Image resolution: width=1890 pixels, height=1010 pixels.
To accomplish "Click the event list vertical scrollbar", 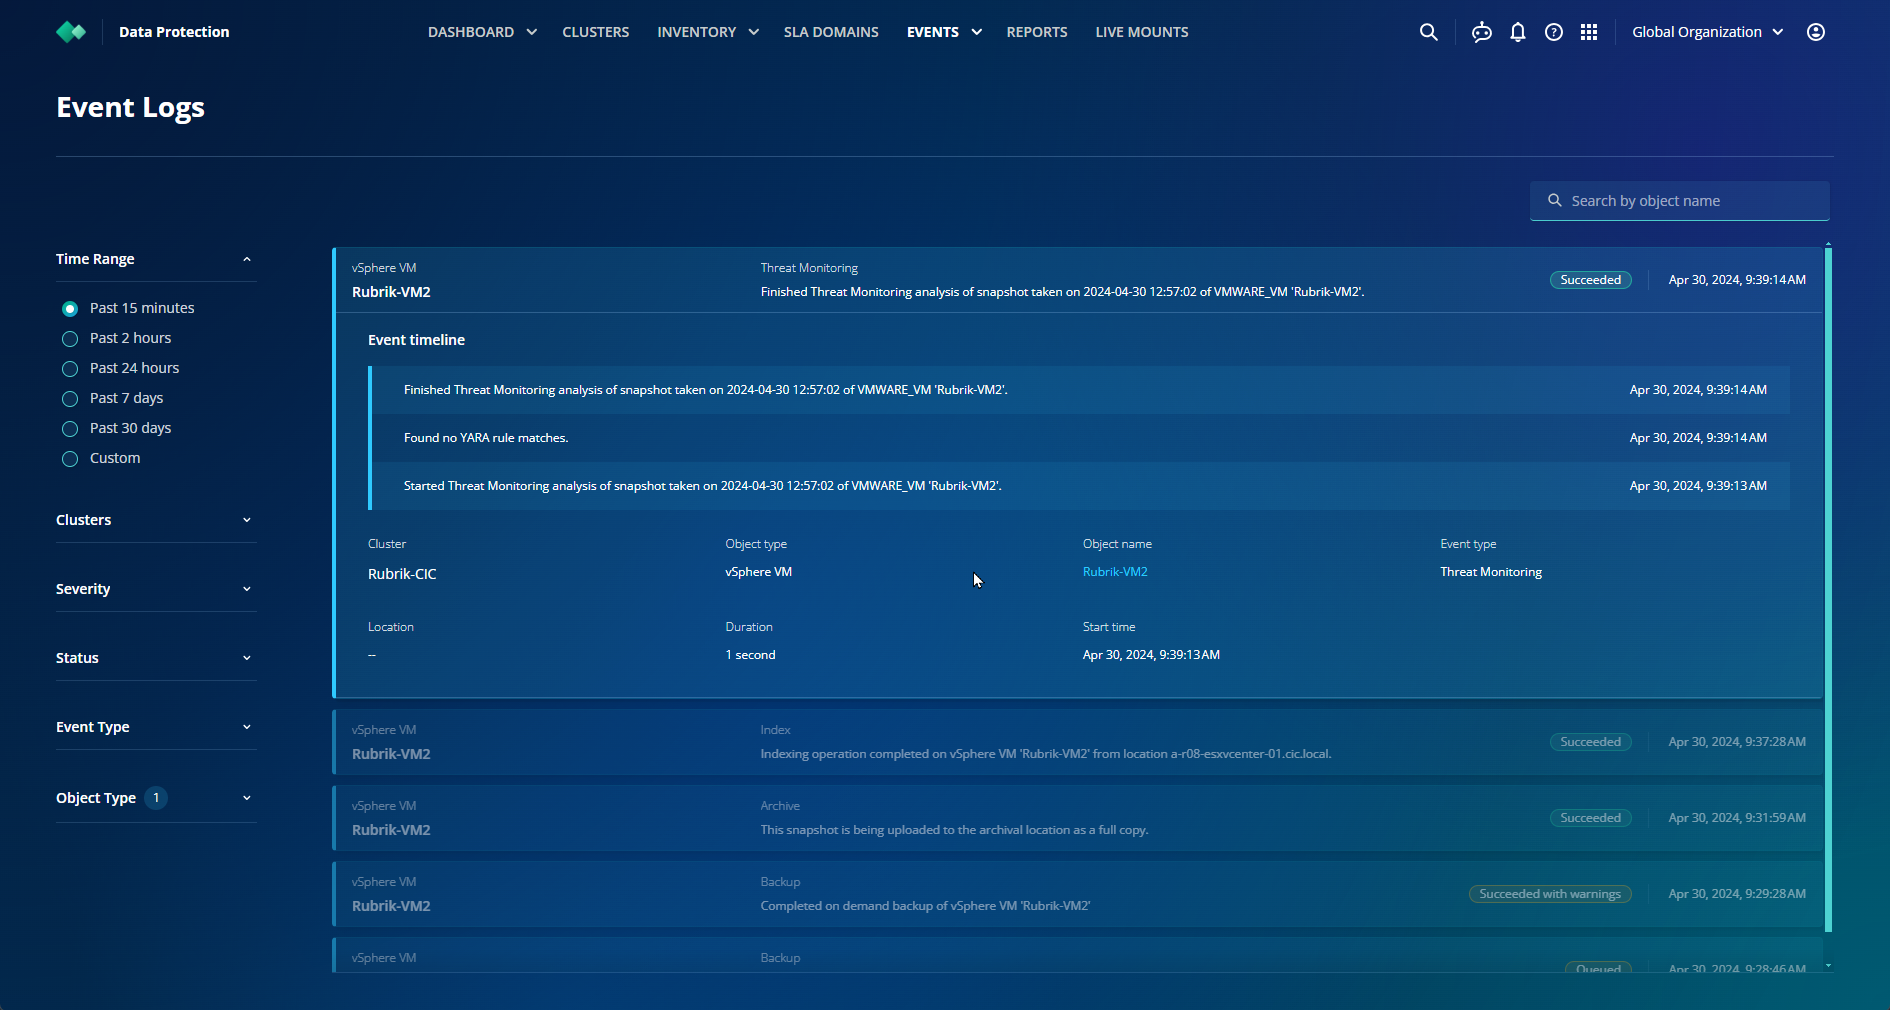I will [x=1828, y=590].
